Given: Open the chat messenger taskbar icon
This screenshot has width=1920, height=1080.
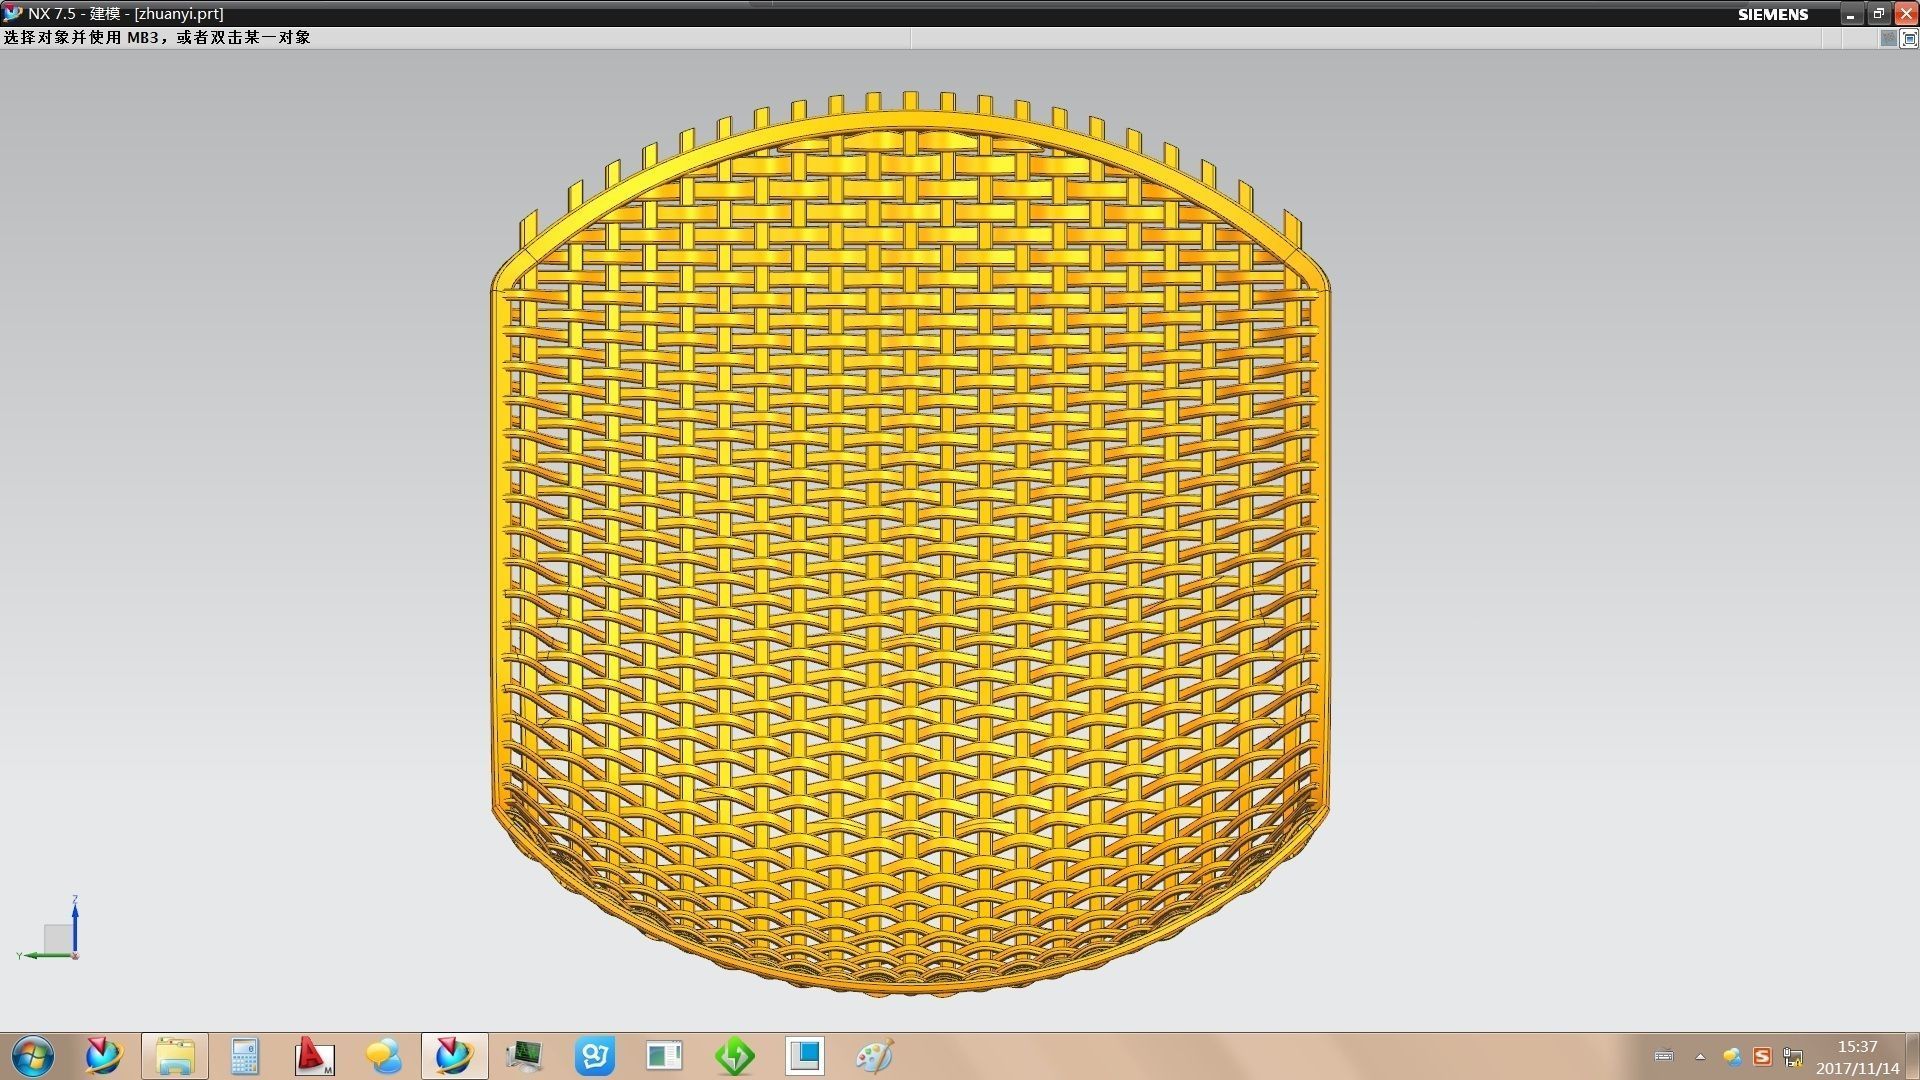Looking at the screenshot, I should [384, 1056].
